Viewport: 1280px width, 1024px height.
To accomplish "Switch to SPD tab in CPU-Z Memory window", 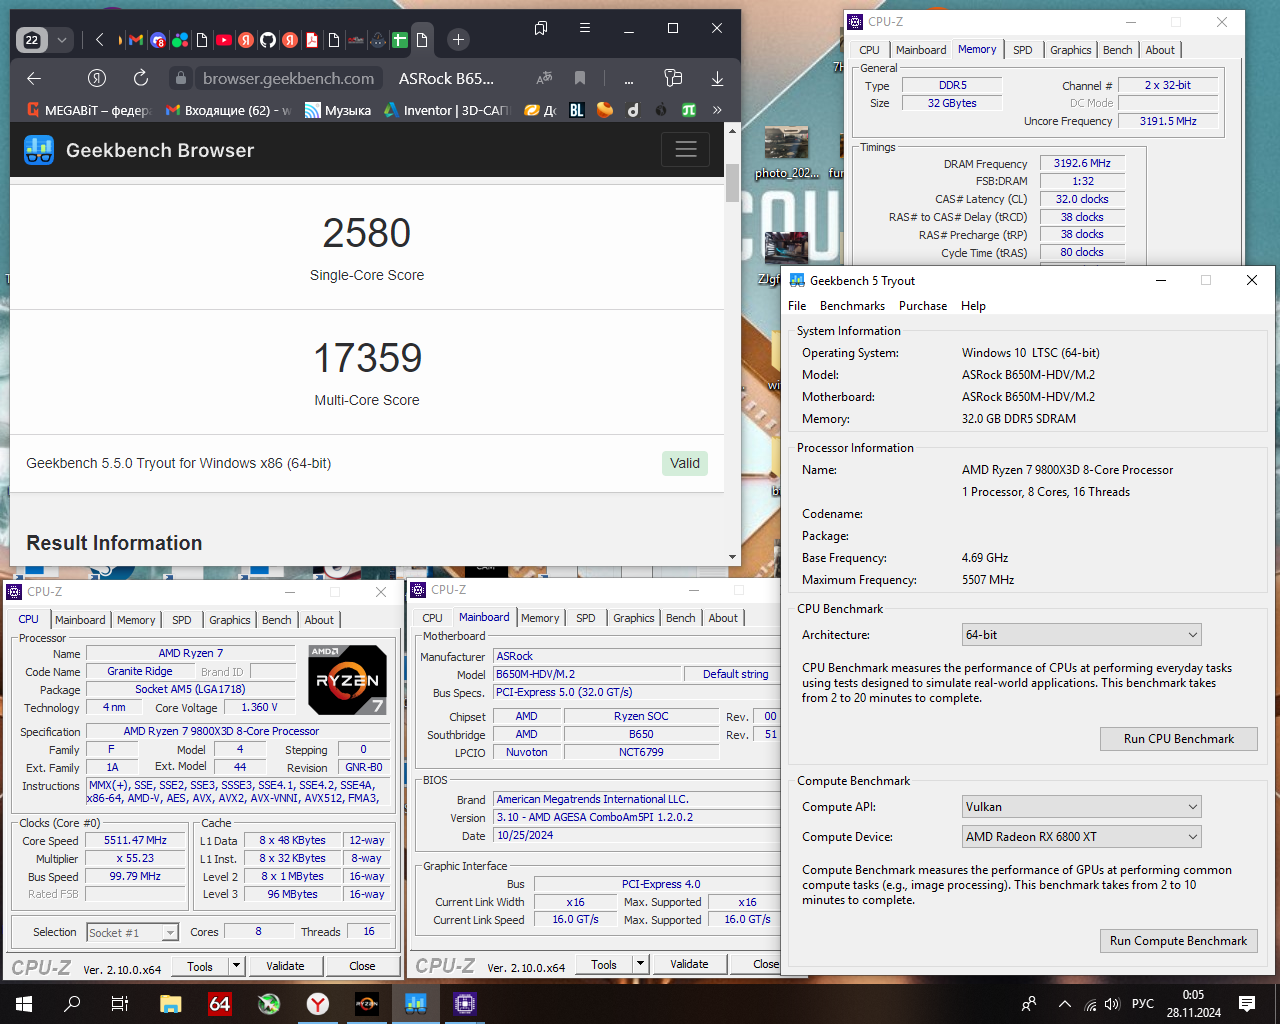I will coord(1023,50).
